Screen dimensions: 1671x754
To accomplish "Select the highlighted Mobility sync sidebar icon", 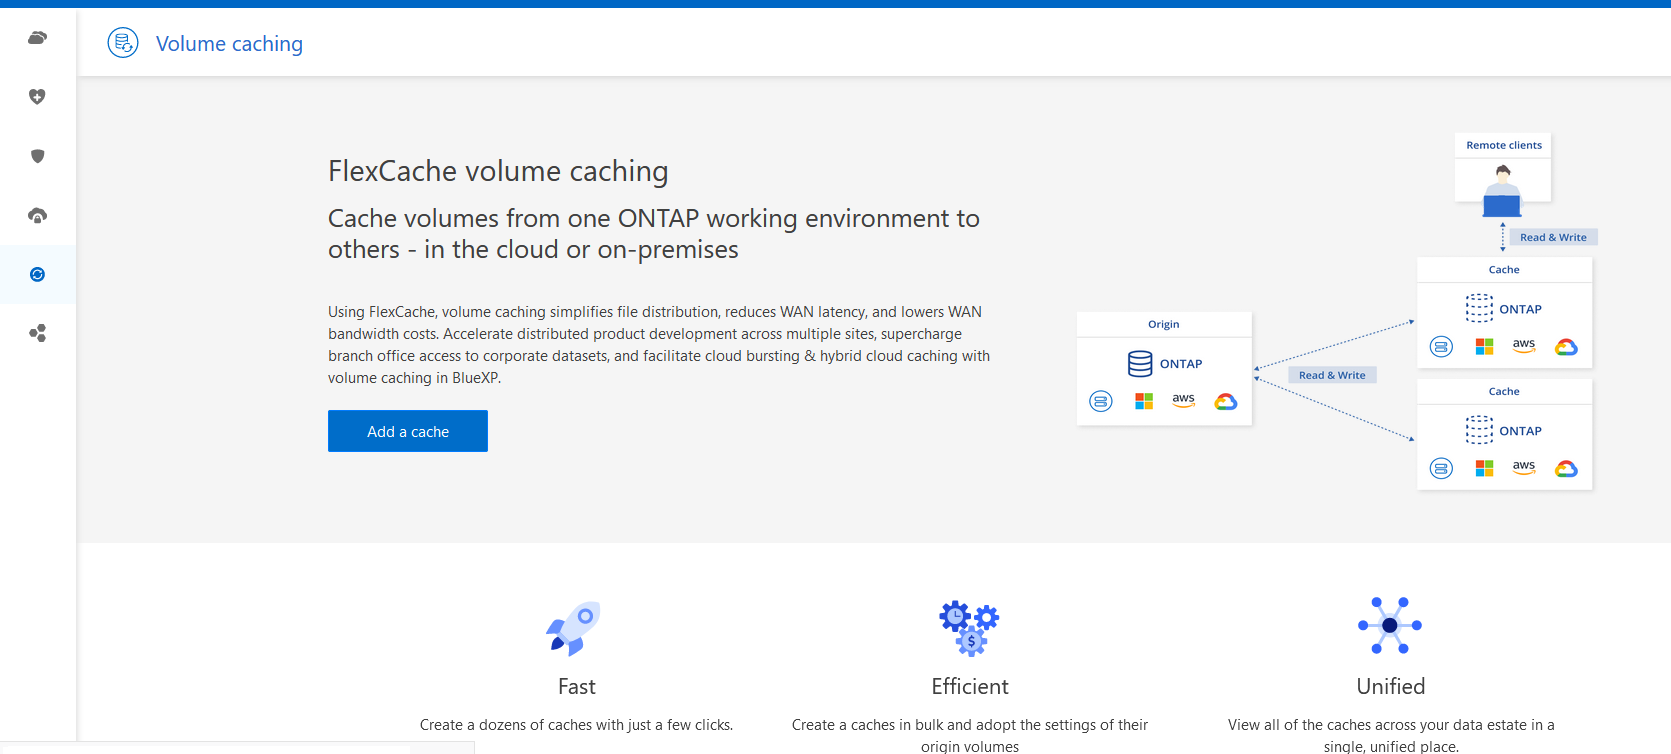I will (x=37, y=274).
